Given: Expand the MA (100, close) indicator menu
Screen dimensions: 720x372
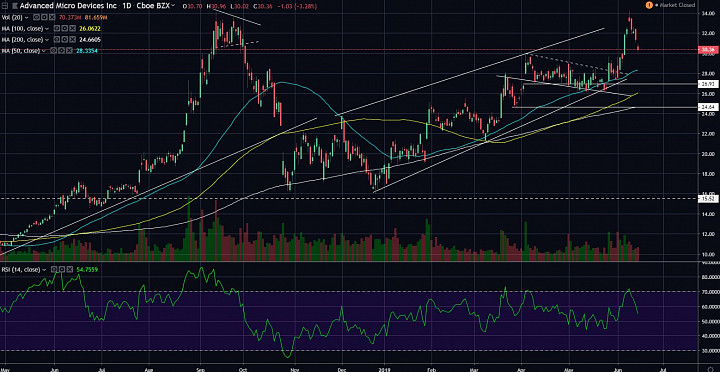Looking at the screenshot, I should click(x=47, y=28).
